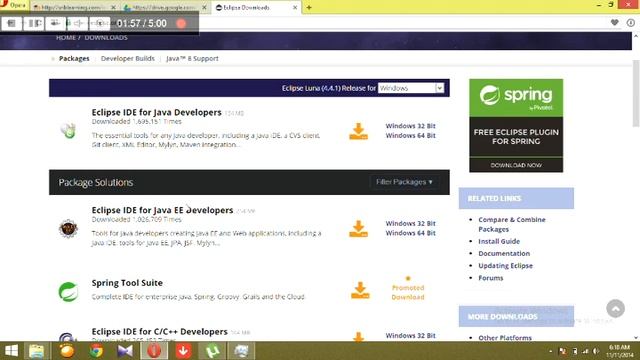640x360 pixels.
Task: Download Java EE Developers Windows 64 Bit
Action: click(411, 233)
